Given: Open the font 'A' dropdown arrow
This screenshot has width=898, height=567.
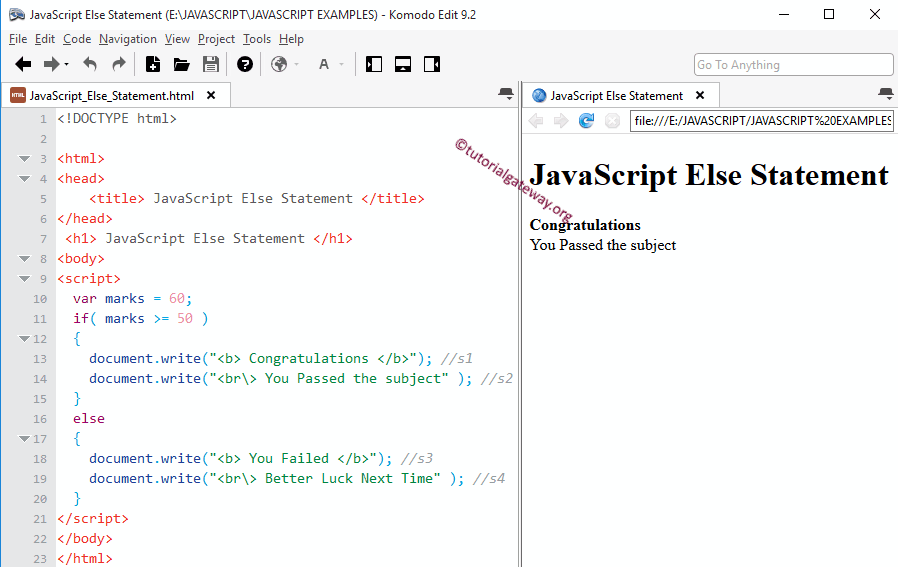Looking at the screenshot, I should pyautogui.click(x=341, y=64).
